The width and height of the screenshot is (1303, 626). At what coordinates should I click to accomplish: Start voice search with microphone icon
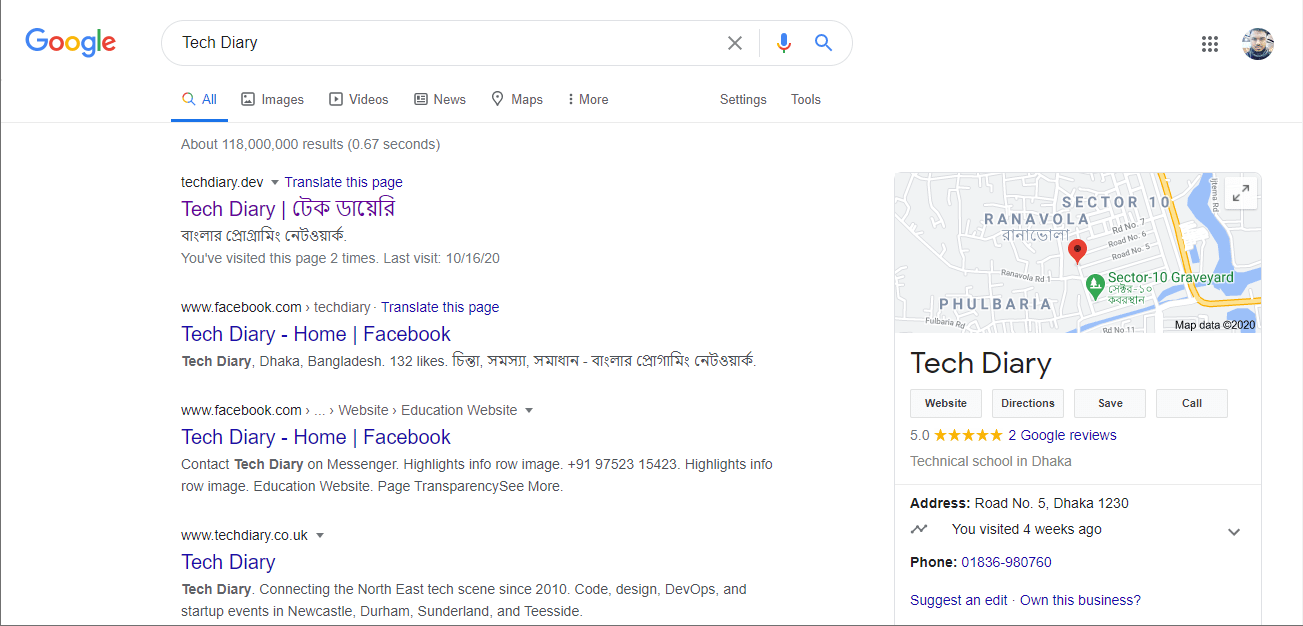click(x=784, y=43)
